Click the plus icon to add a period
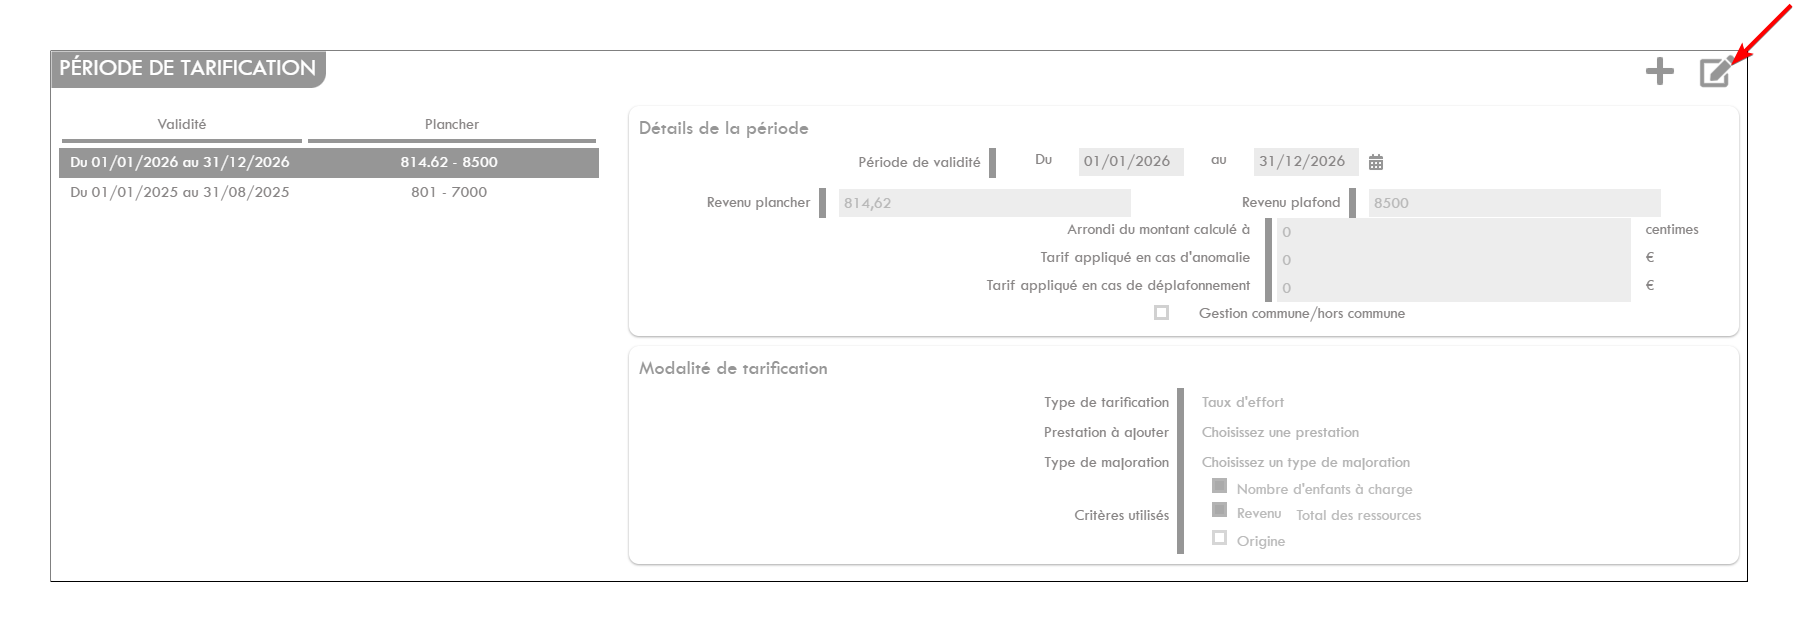Screen dimensions: 1798x632 1659,71
